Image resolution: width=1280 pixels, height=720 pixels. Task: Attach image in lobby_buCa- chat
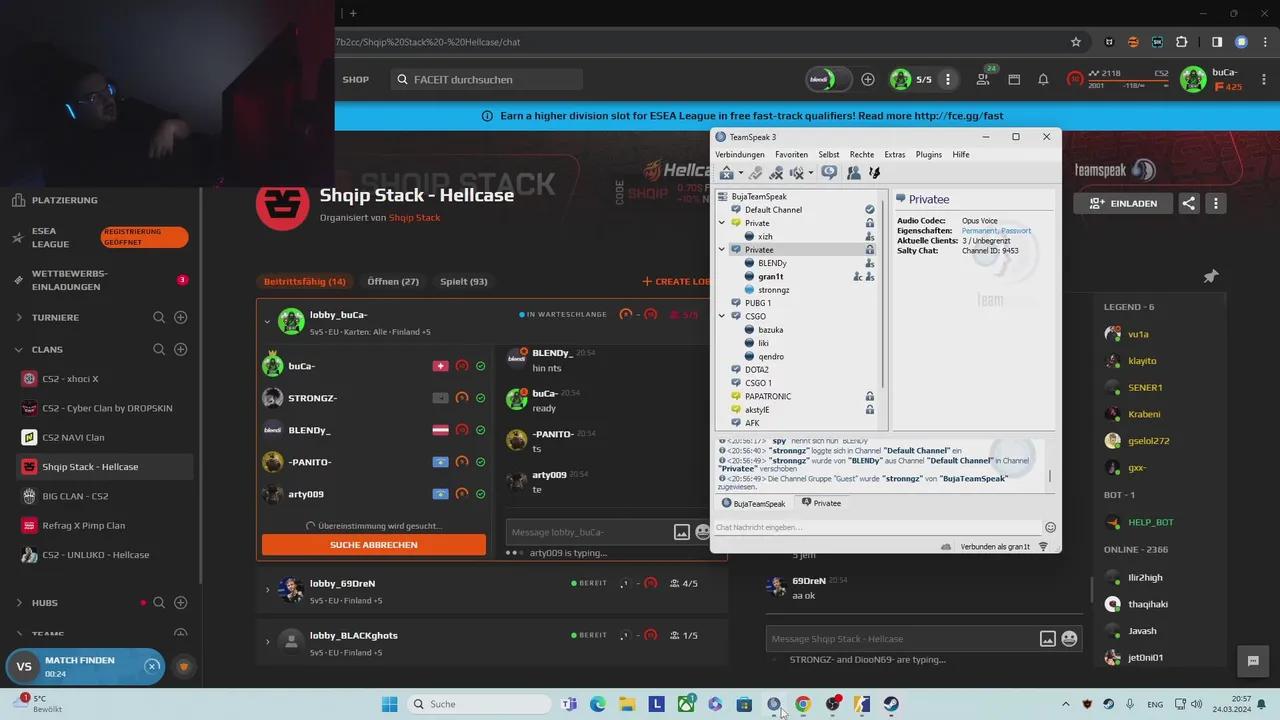tap(682, 532)
